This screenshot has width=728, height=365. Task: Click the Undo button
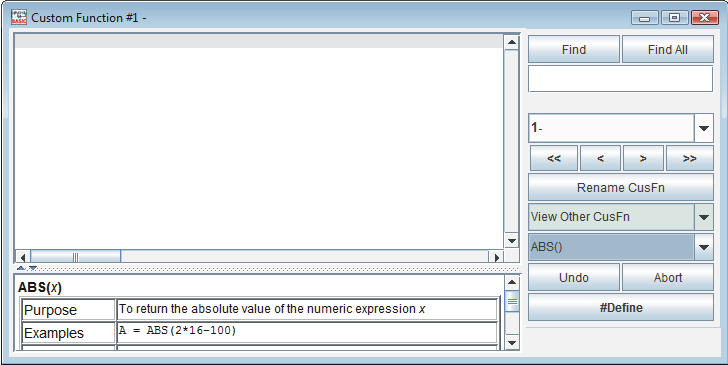[574, 277]
